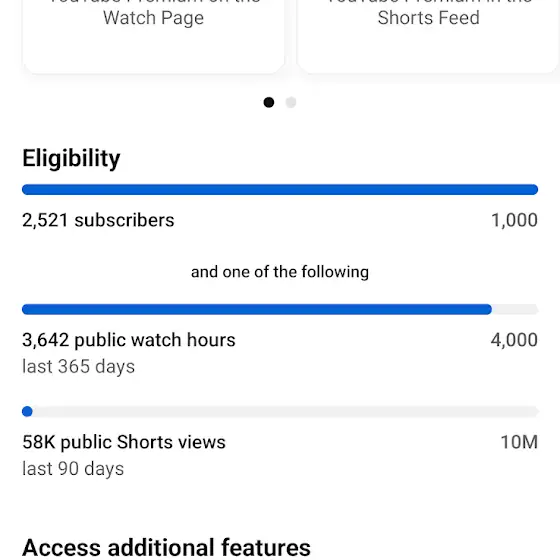Click the subscribers progress bar
The width and height of the screenshot is (560, 560).
click(x=280, y=190)
